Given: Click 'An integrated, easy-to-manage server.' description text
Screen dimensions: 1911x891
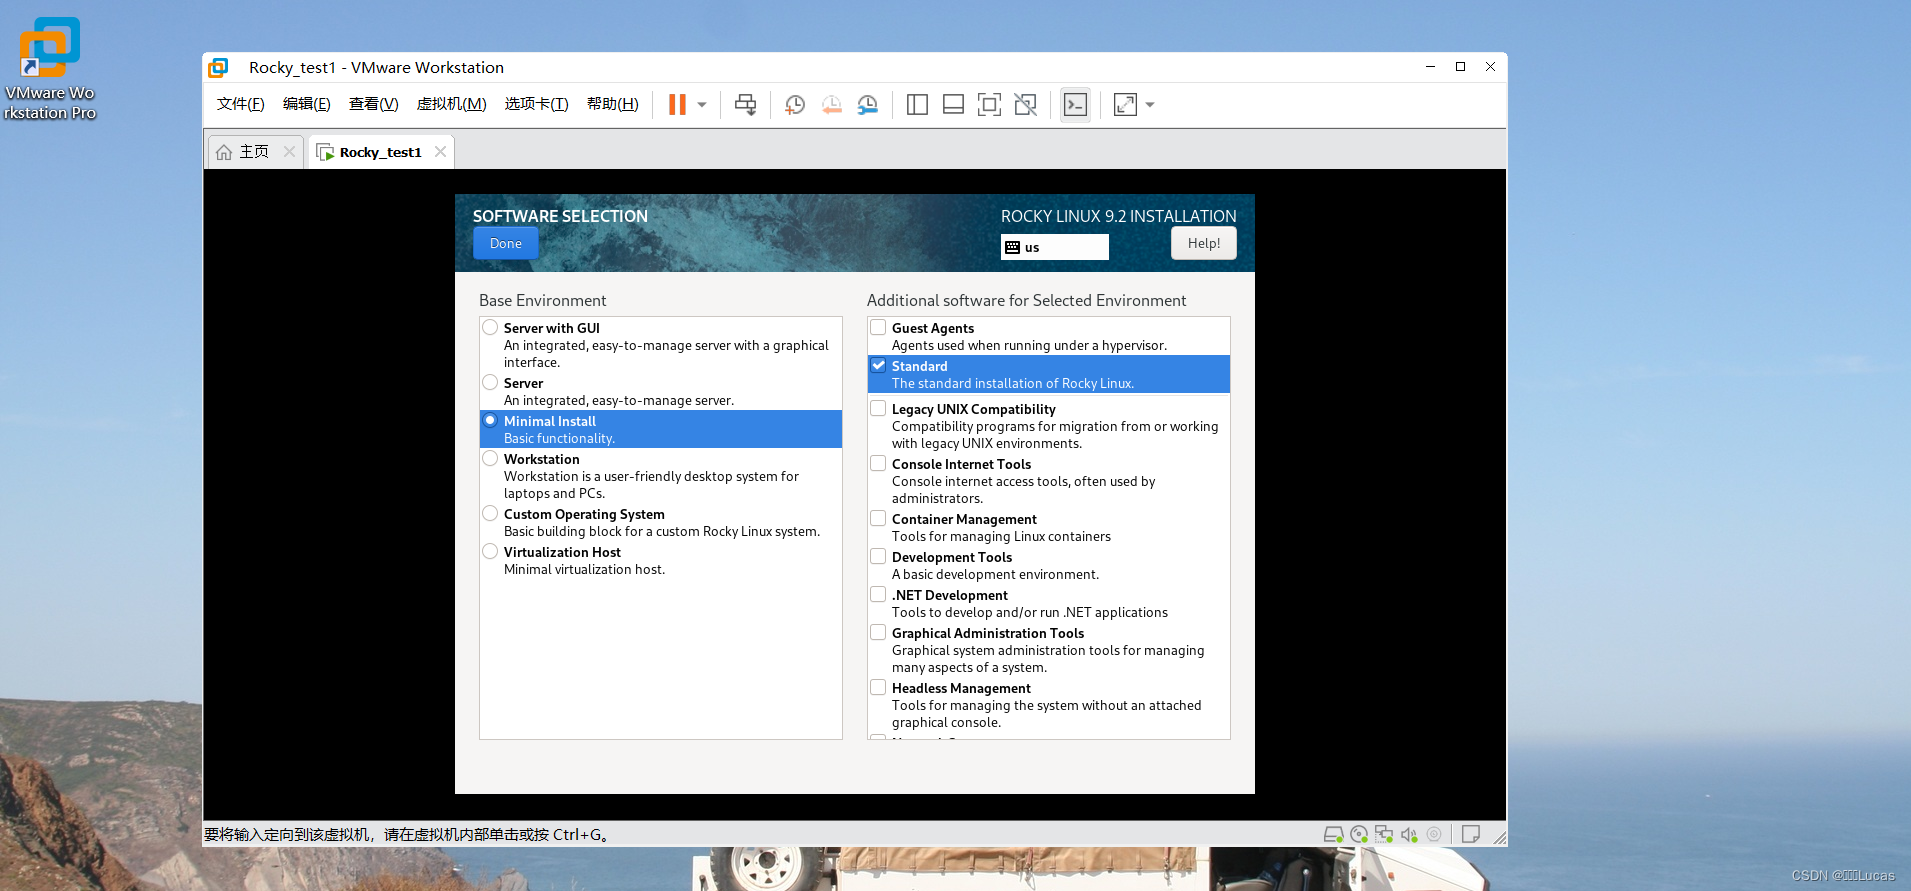Looking at the screenshot, I should (619, 400).
